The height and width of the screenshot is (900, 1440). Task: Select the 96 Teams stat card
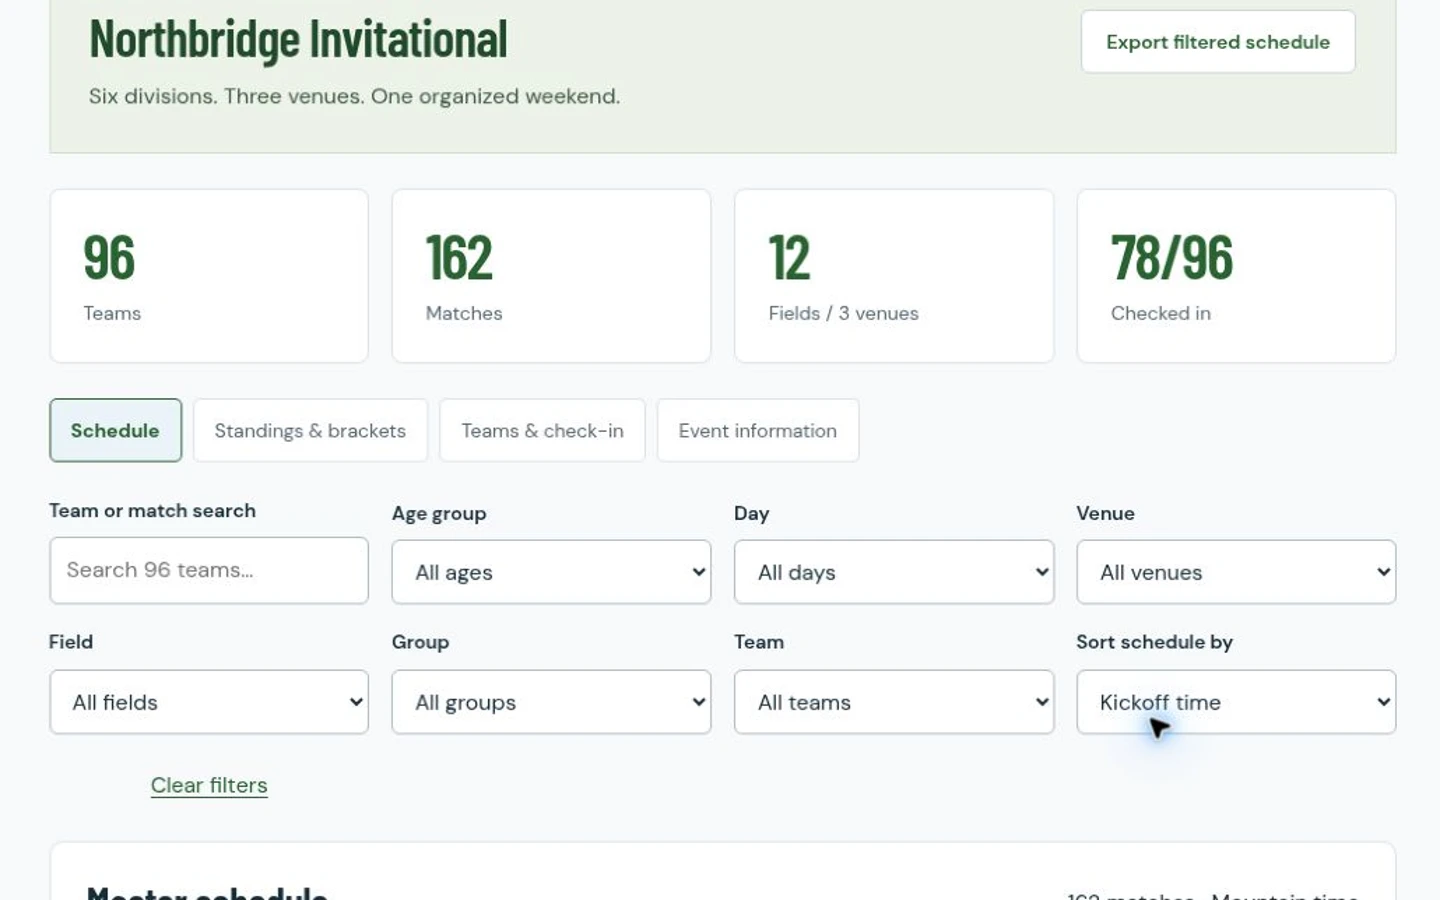point(209,276)
